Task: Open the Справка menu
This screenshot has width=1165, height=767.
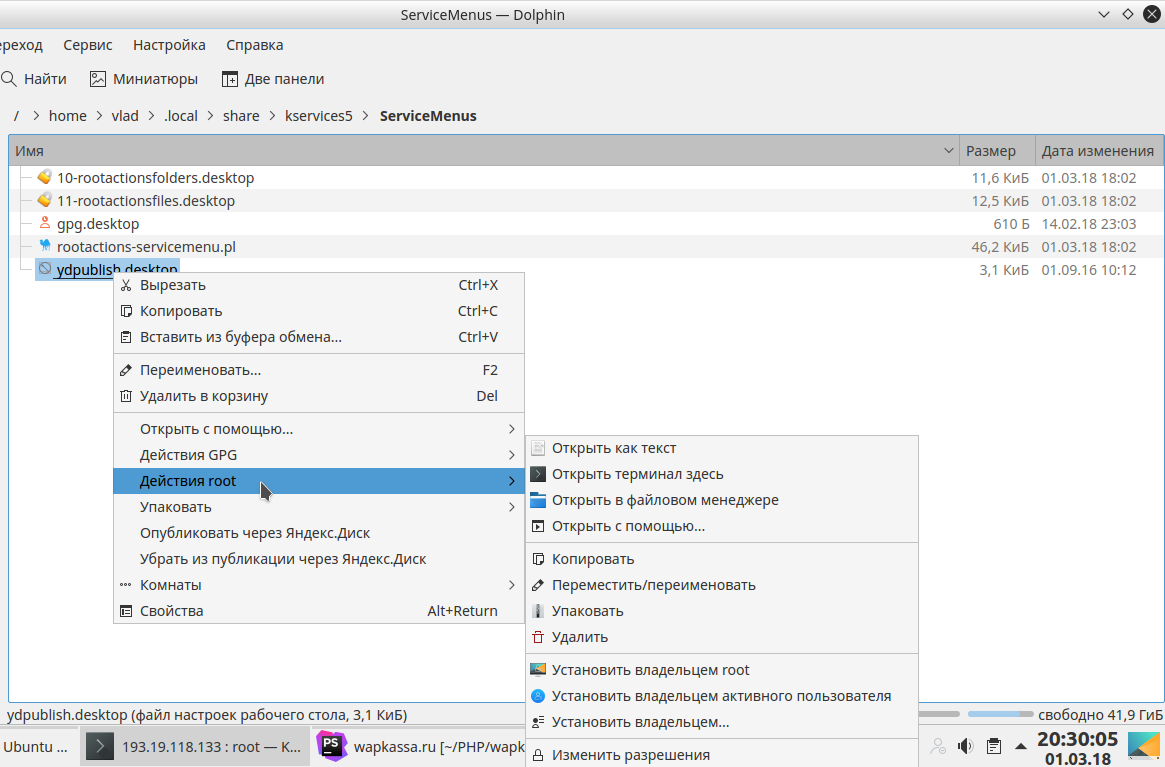Action: pos(255,45)
